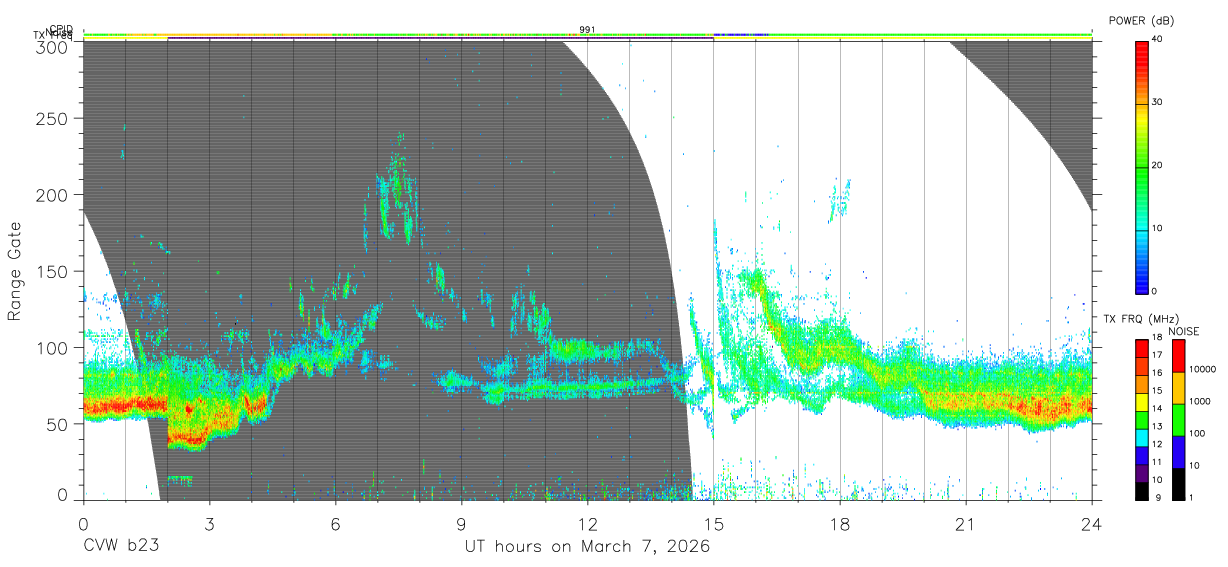The height and width of the screenshot is (567, 1228).
Task: Click the 10000 label in NOISE legend
Action: 1203,371
